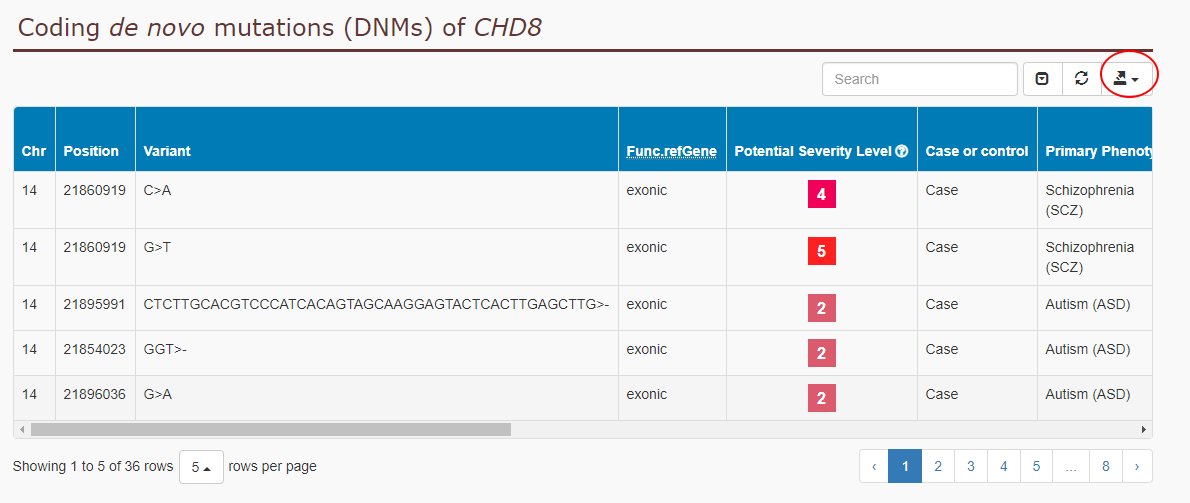Select page 5 in pagination
Viewport: 1190px width, 503px height.
coord(1037,467)
